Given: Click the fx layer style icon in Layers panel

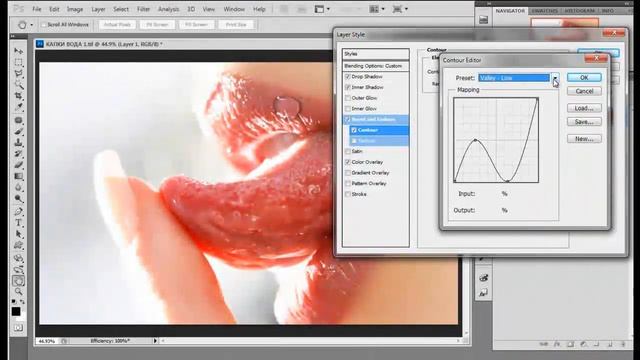Looking at the screenshot, I should click(x=557, y=344).
